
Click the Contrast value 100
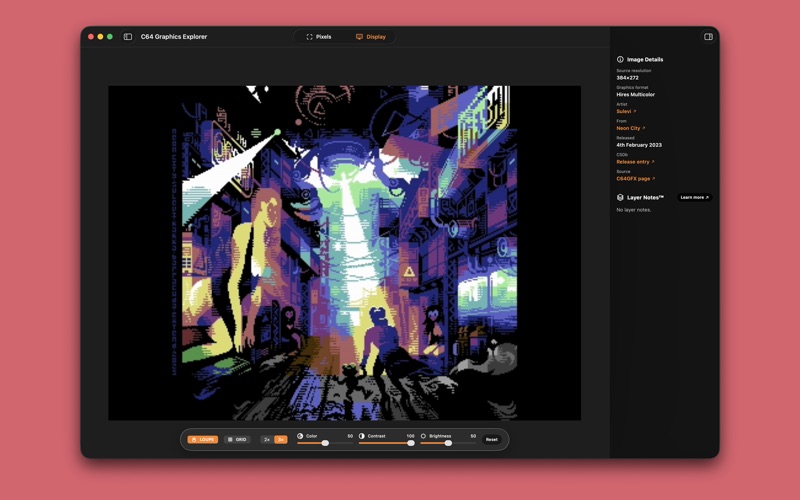[410, 436]
